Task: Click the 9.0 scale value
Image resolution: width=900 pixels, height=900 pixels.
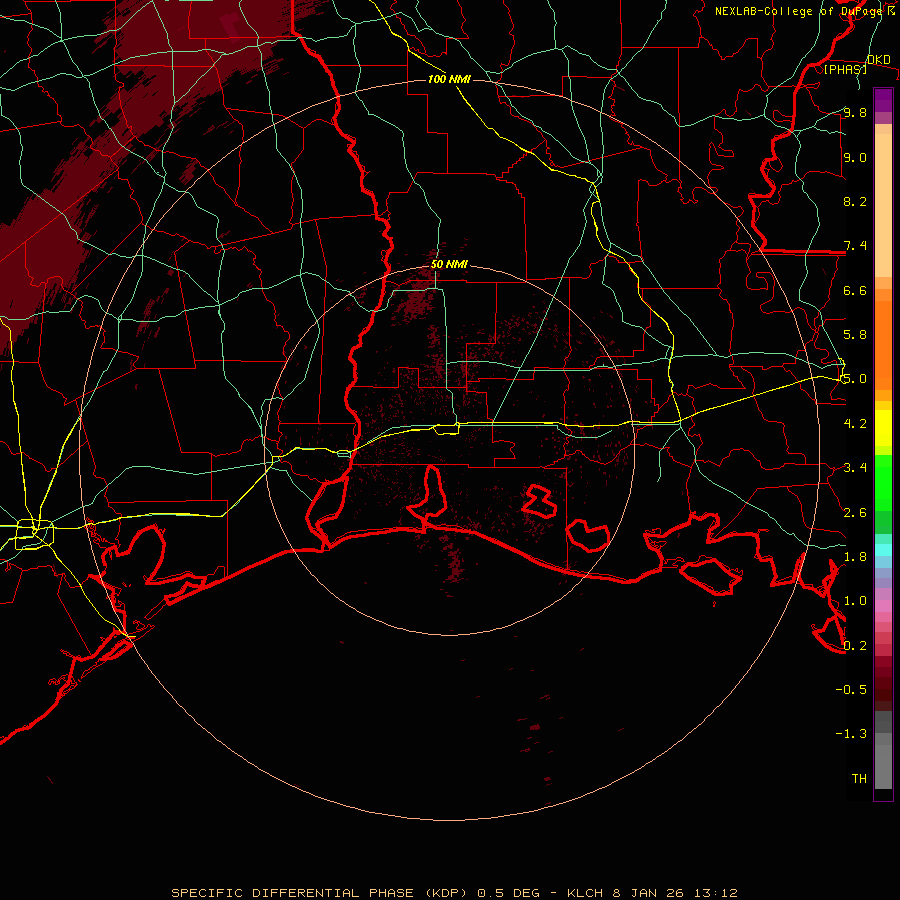Action: [x=855, y=157]
